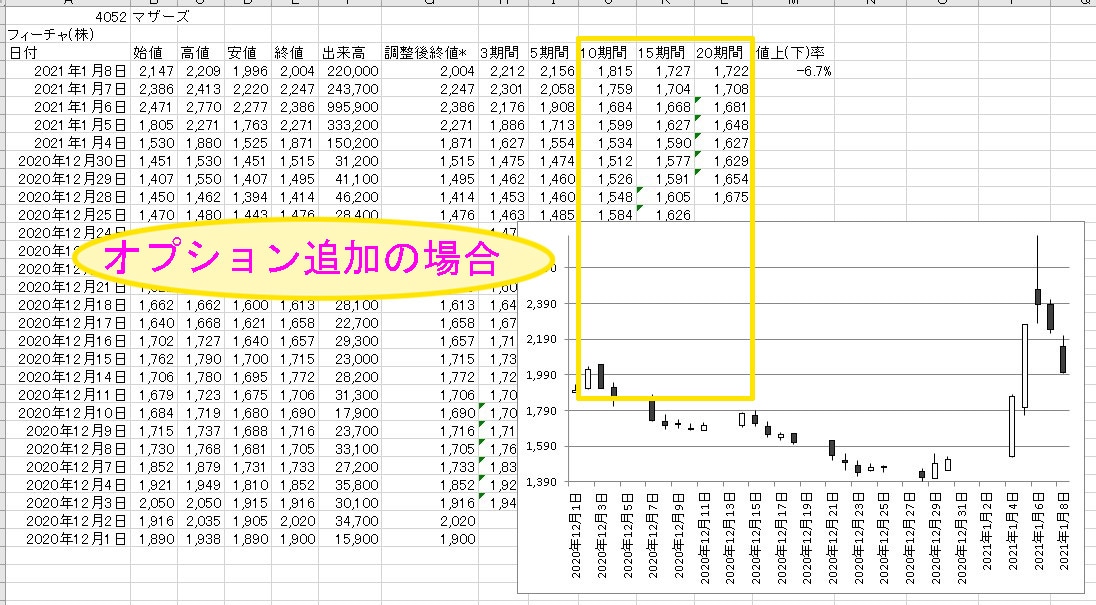Select volume cell 150,200
This screenshot has height=605, width=1096.
click(x=349, y=143)
